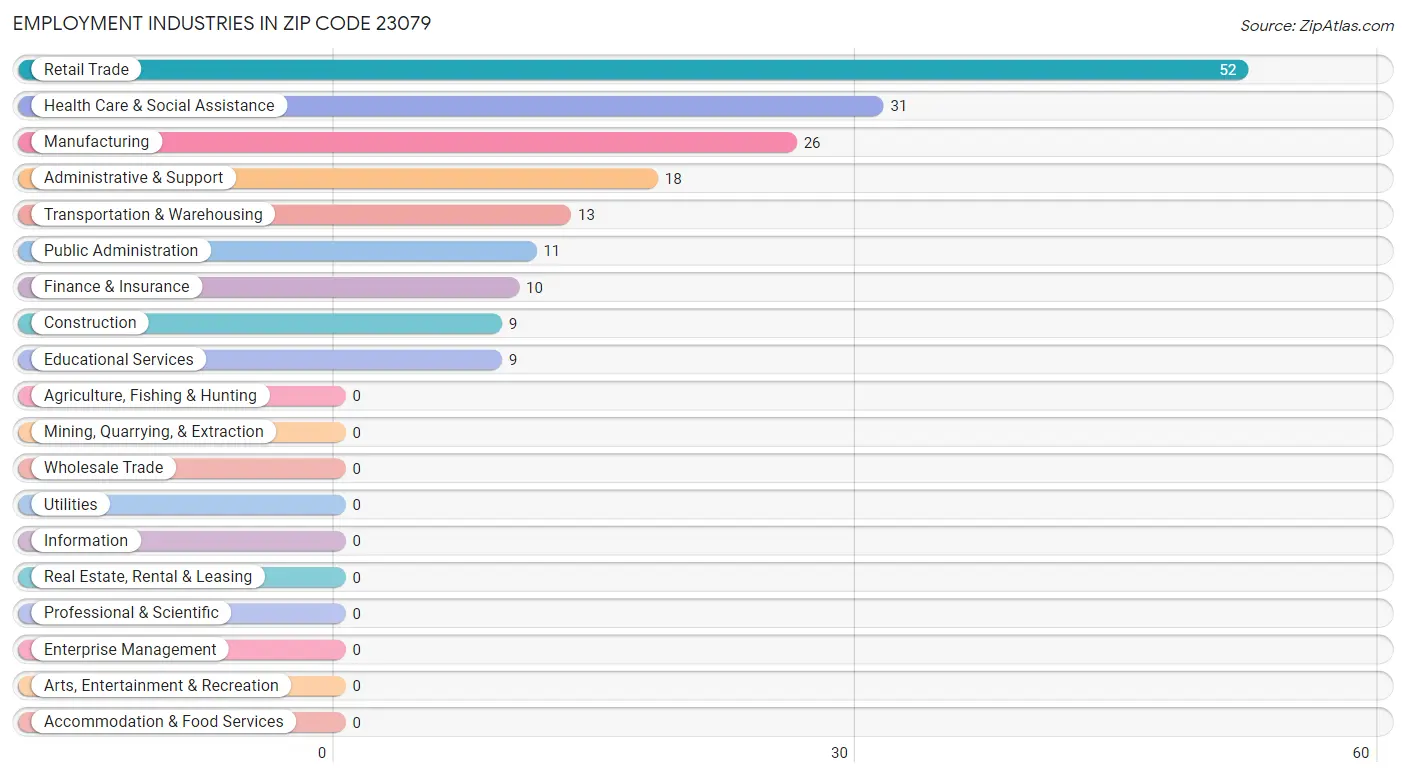Select the Finance & Insurance label
The width and height of the screenshot is (1406, 777).
(116, 286)
